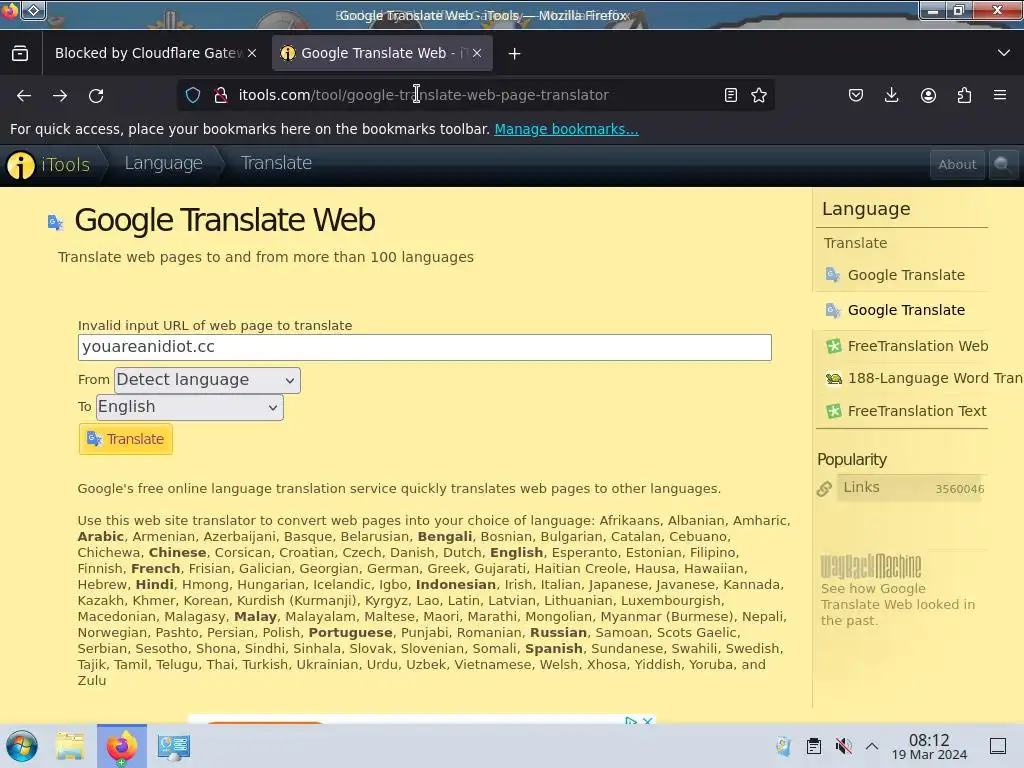Click the link chain icon beside Links

(824, 488)
